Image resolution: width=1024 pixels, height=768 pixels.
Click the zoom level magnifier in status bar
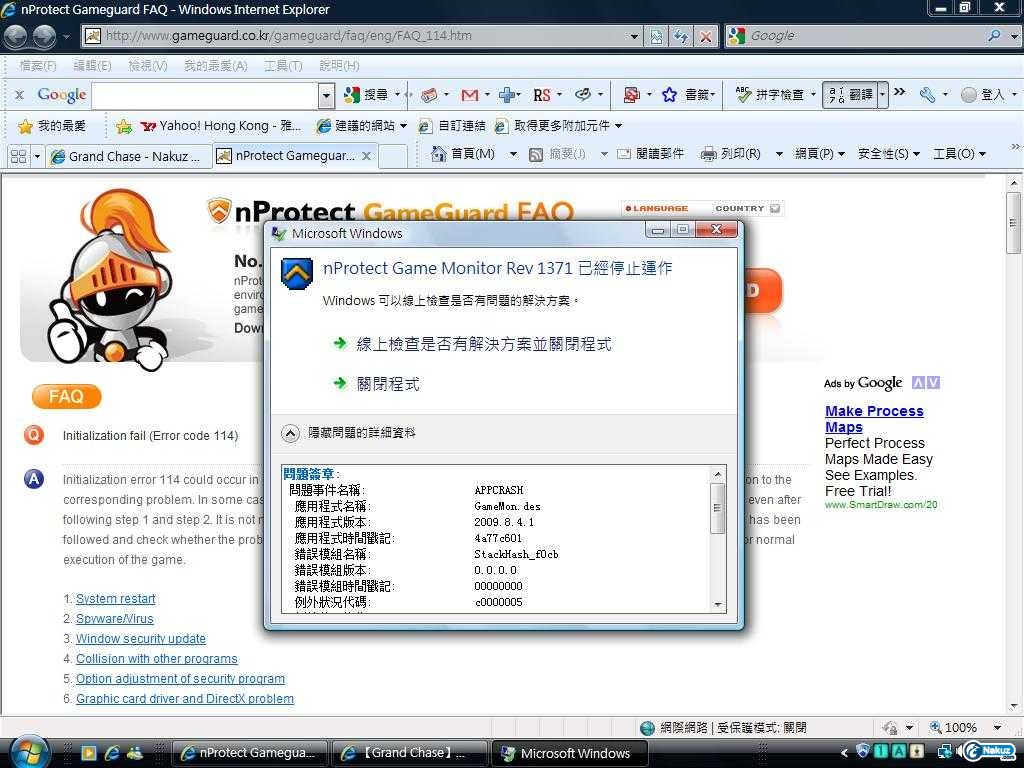coord(936,728)
